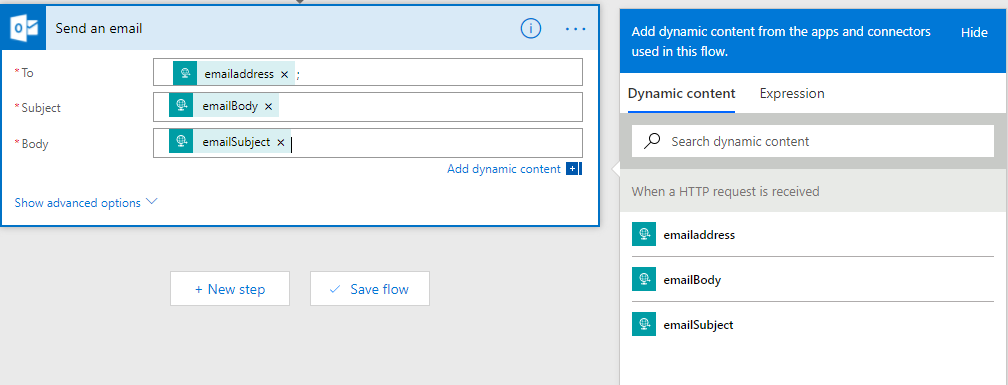The width and height of the screenshot is (1008, 385).
Task: Switch to the Dynamic content tab
Action: (x=681, y=94)
